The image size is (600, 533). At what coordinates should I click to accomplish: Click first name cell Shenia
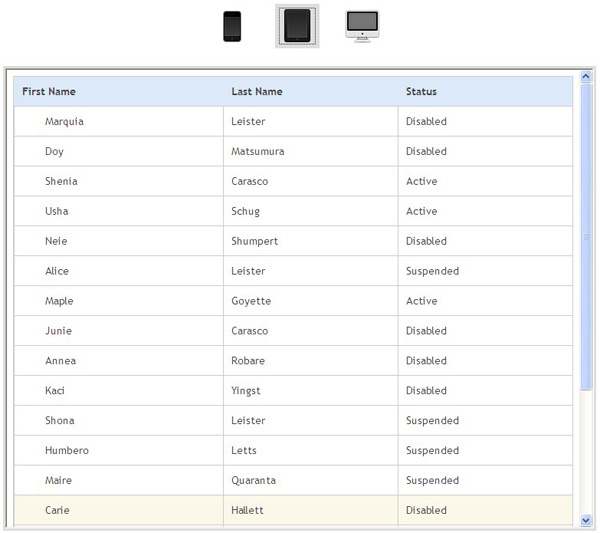tap(61, 182)
